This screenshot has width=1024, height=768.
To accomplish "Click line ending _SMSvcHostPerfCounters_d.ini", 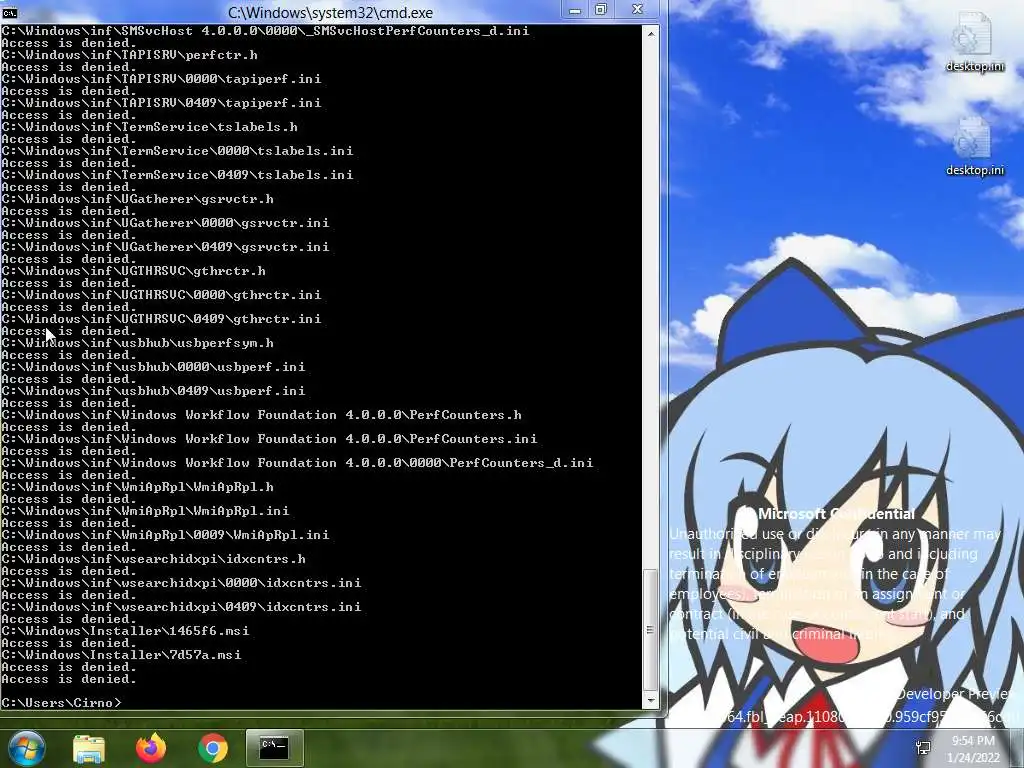I will click(x=265, y=31).
